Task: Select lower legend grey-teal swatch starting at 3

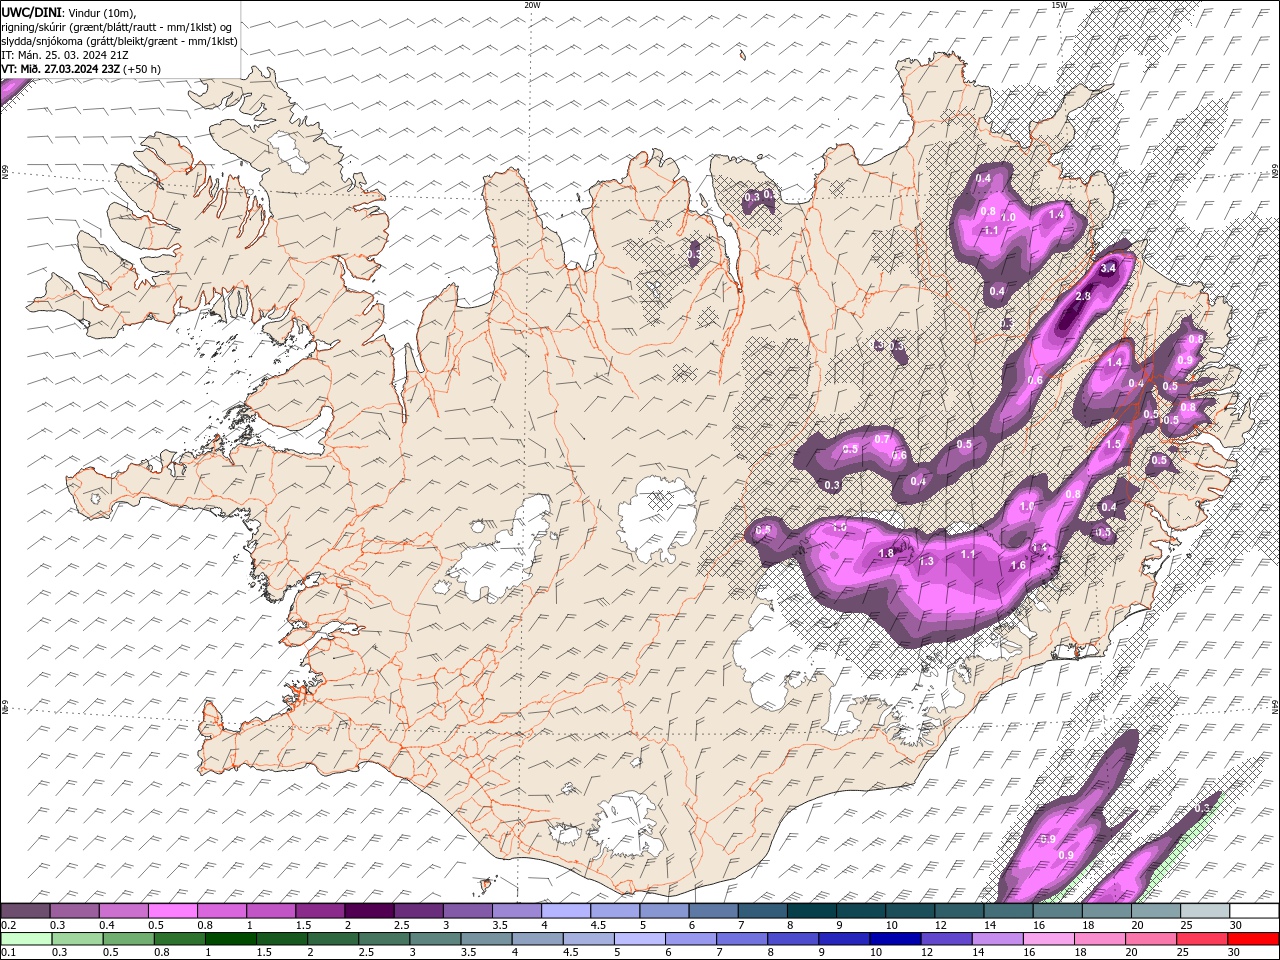Action: click(435, 939)
